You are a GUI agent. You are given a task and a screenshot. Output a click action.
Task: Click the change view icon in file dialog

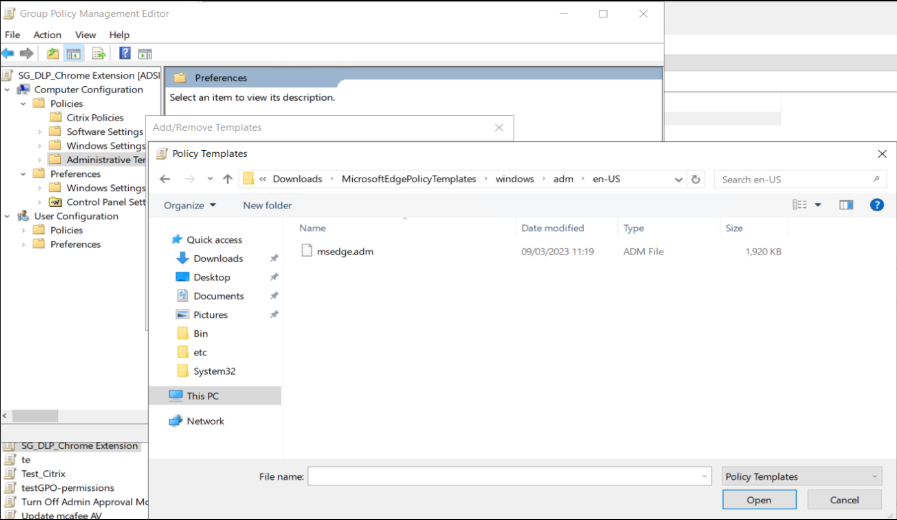tap(800, 205)
